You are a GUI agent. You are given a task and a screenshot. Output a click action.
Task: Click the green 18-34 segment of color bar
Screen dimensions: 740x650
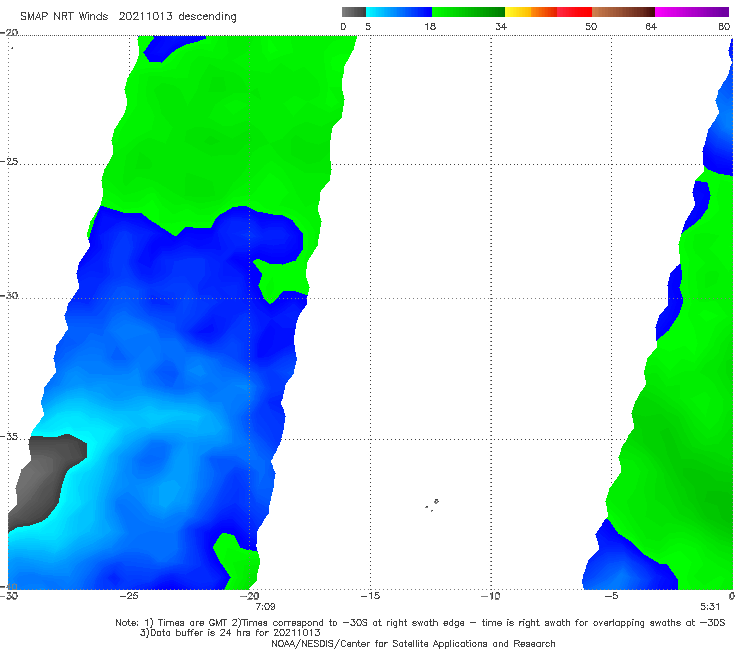(x=468, y=12)
